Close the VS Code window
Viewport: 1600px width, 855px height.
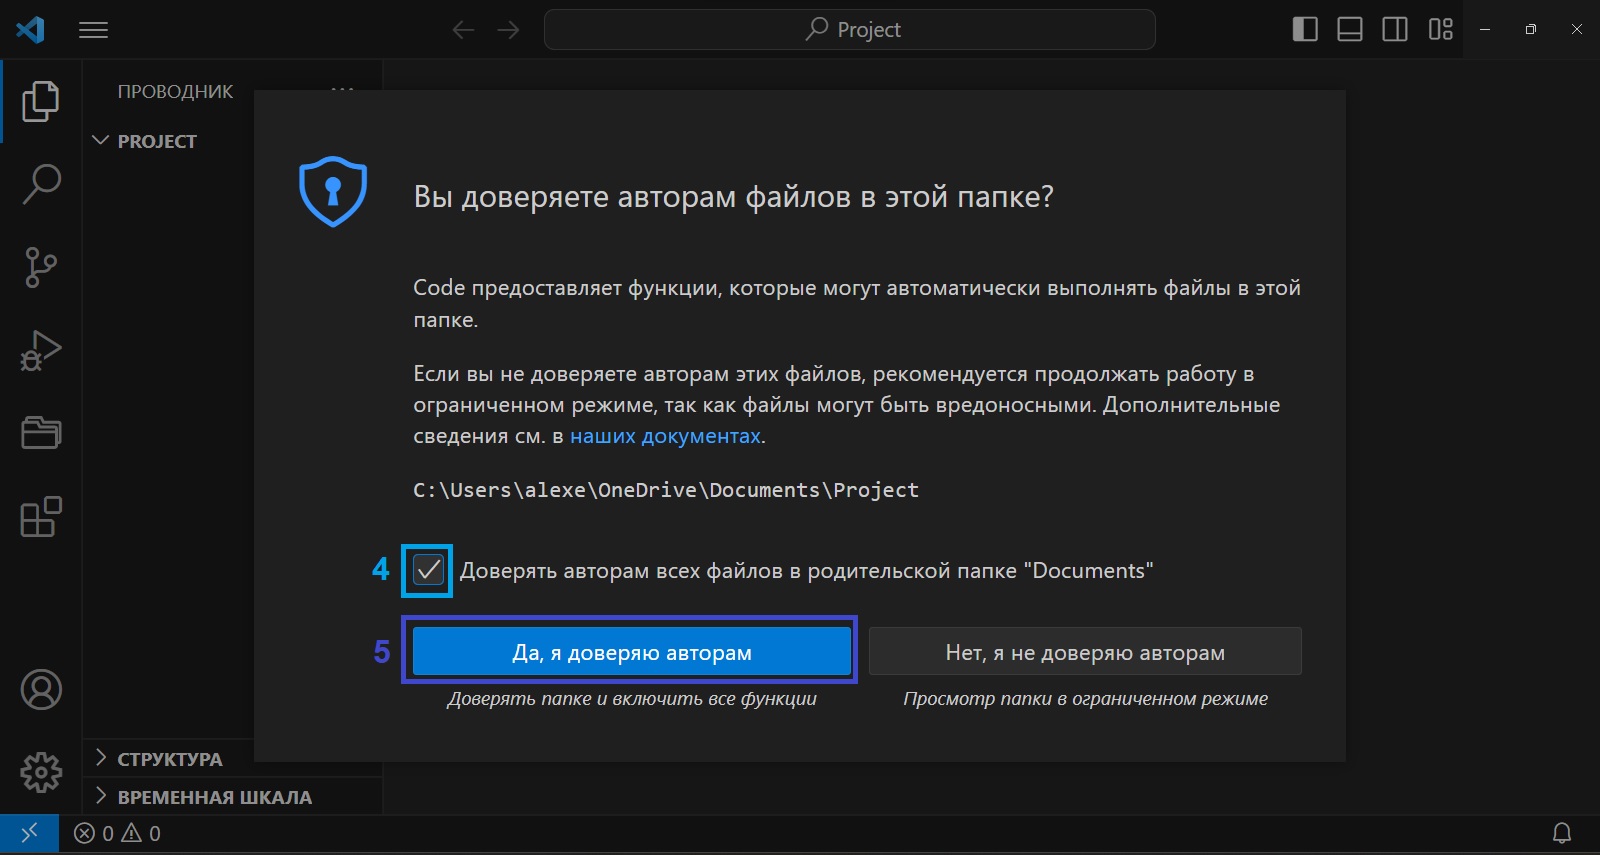click(x=1576, y=29)
